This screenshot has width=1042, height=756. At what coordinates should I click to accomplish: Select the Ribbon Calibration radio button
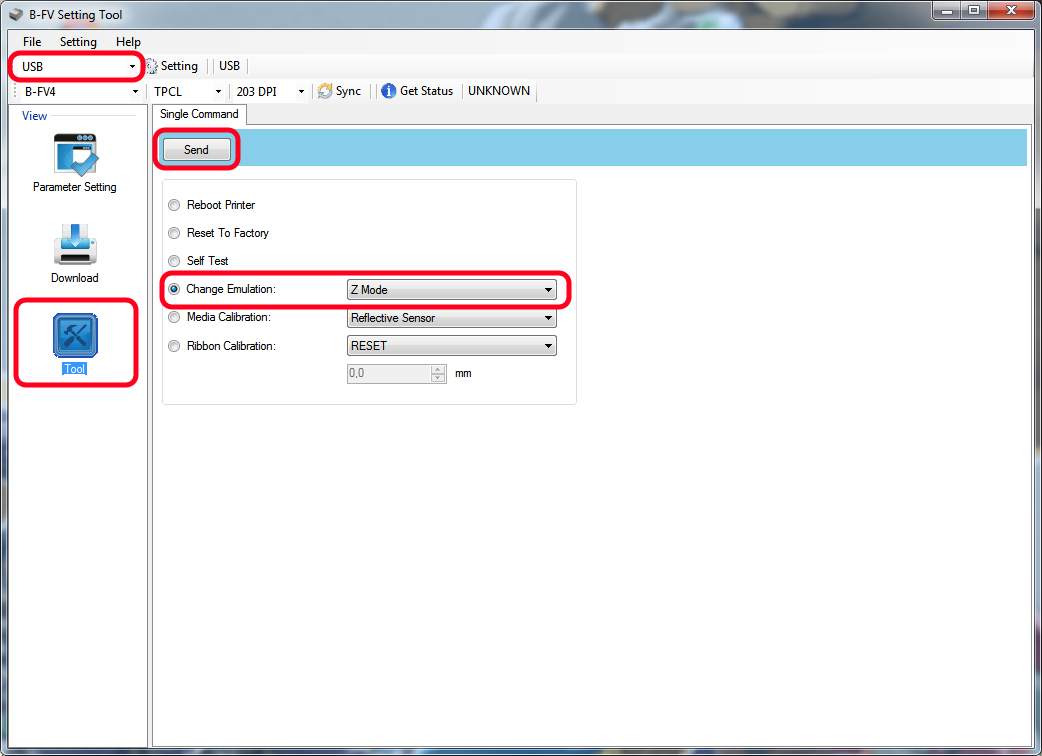pos(174,345)
